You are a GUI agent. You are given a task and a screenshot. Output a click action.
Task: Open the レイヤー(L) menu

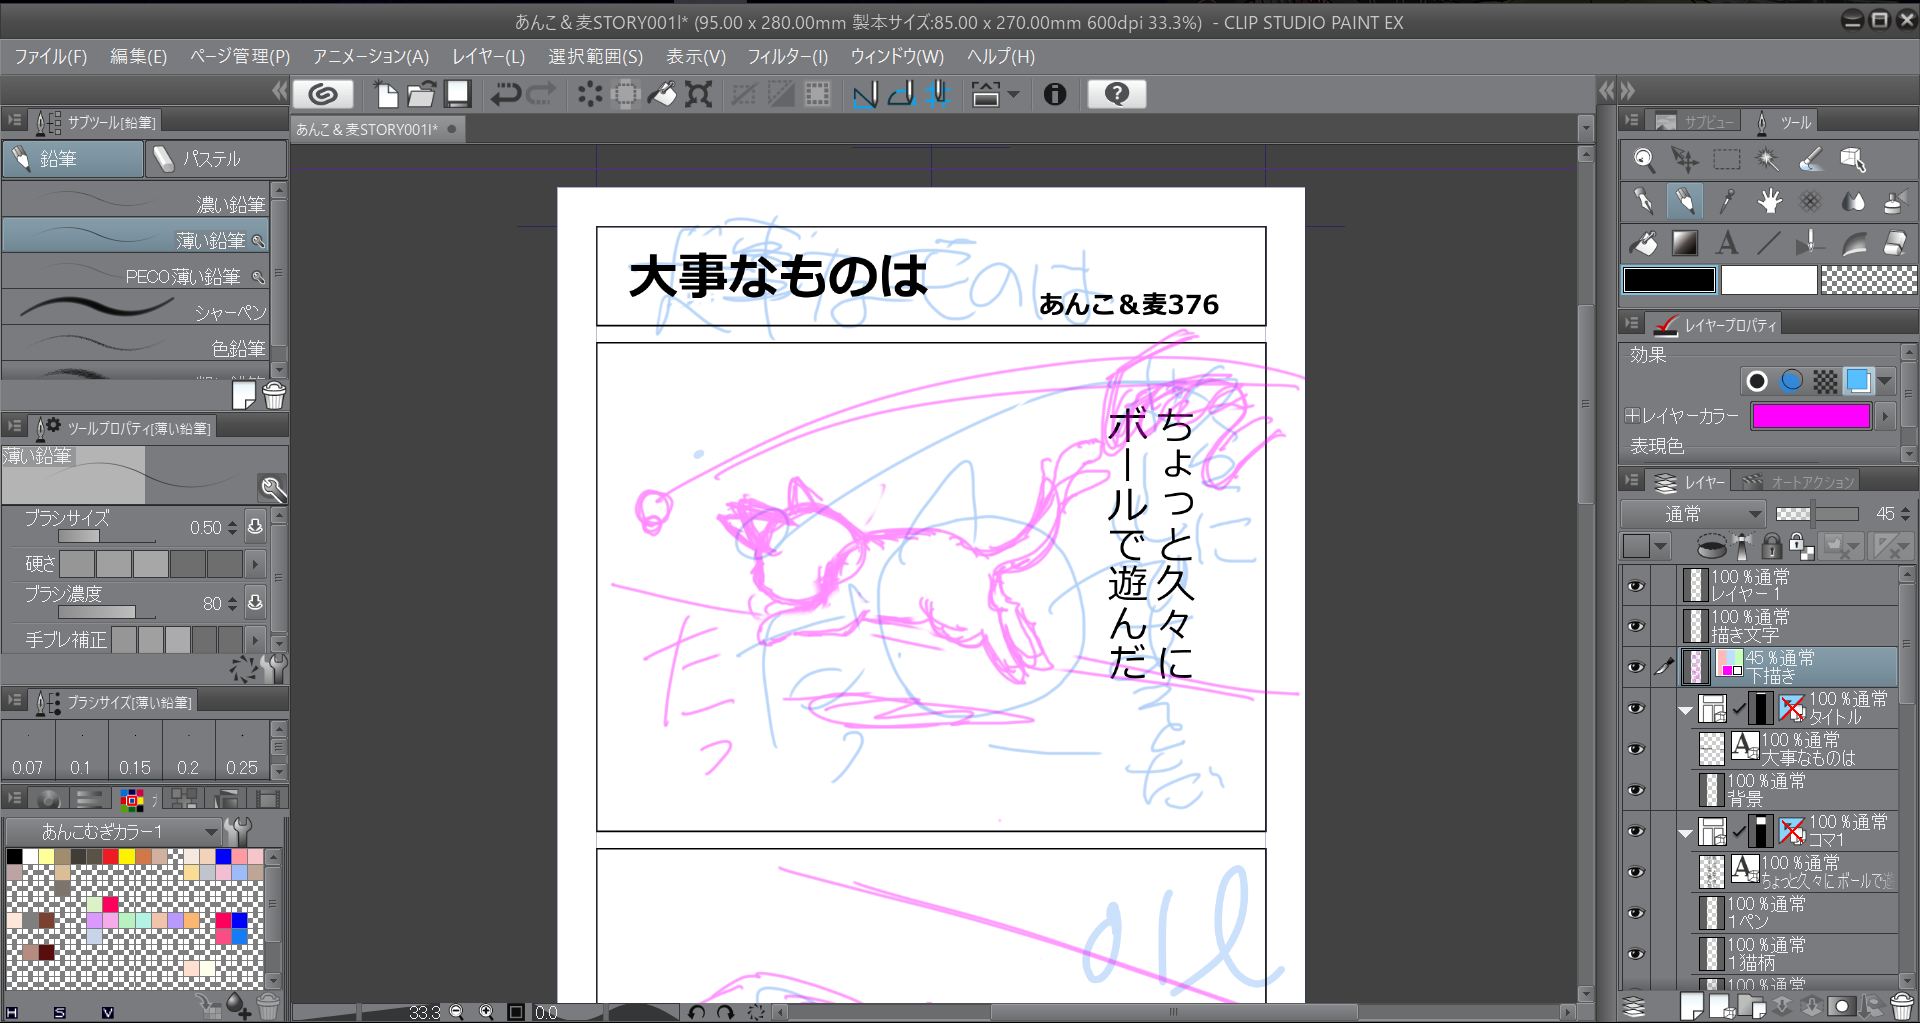tap(488, 56)
